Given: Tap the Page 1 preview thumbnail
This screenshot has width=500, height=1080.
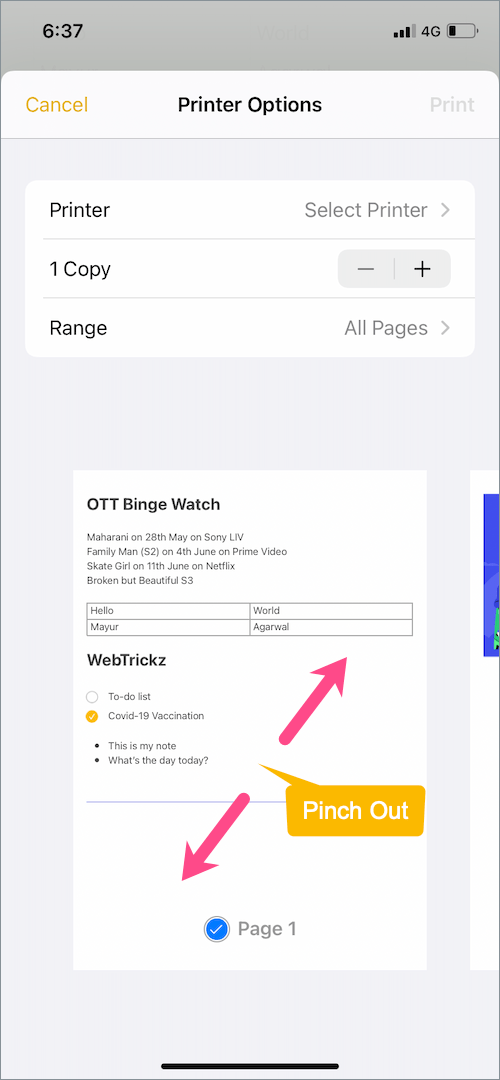Looking at the screenshot, I should pyautogui.click(x=250, y=720).
